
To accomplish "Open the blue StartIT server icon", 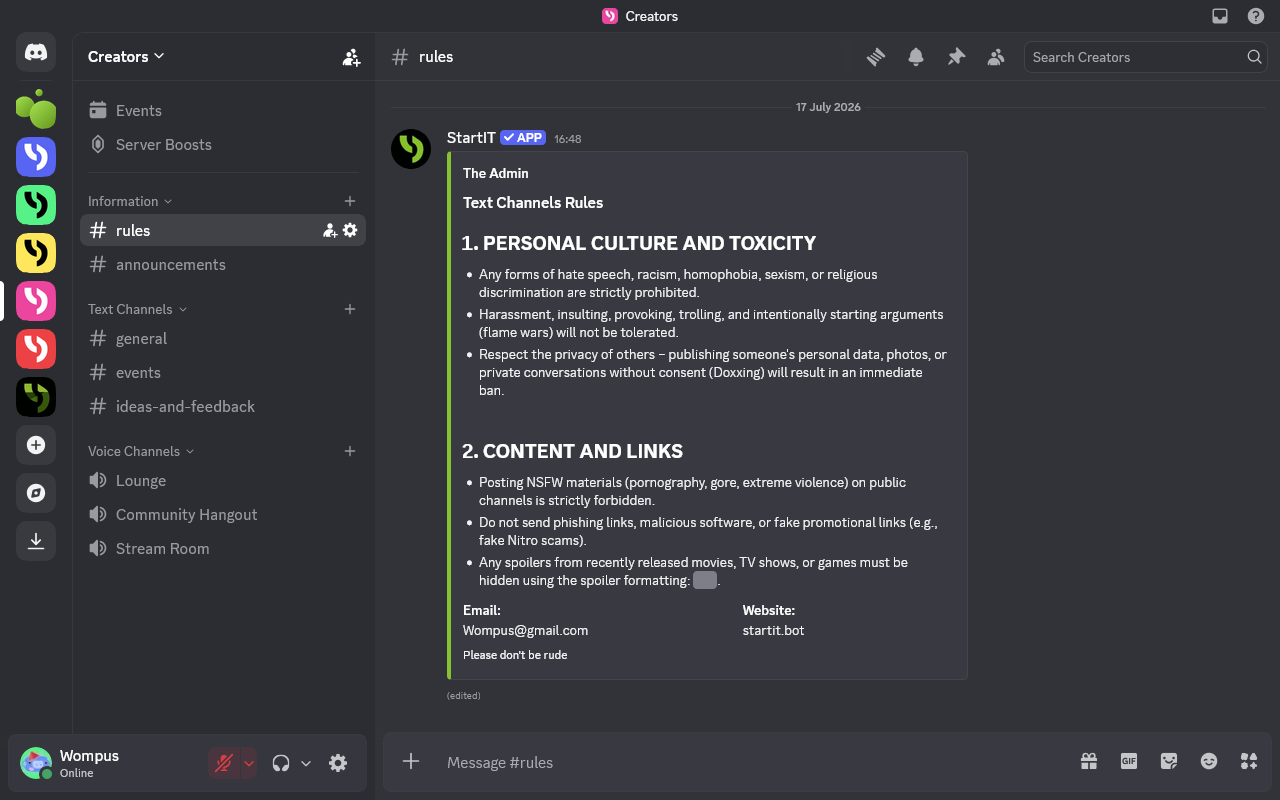I will [36, 157].
